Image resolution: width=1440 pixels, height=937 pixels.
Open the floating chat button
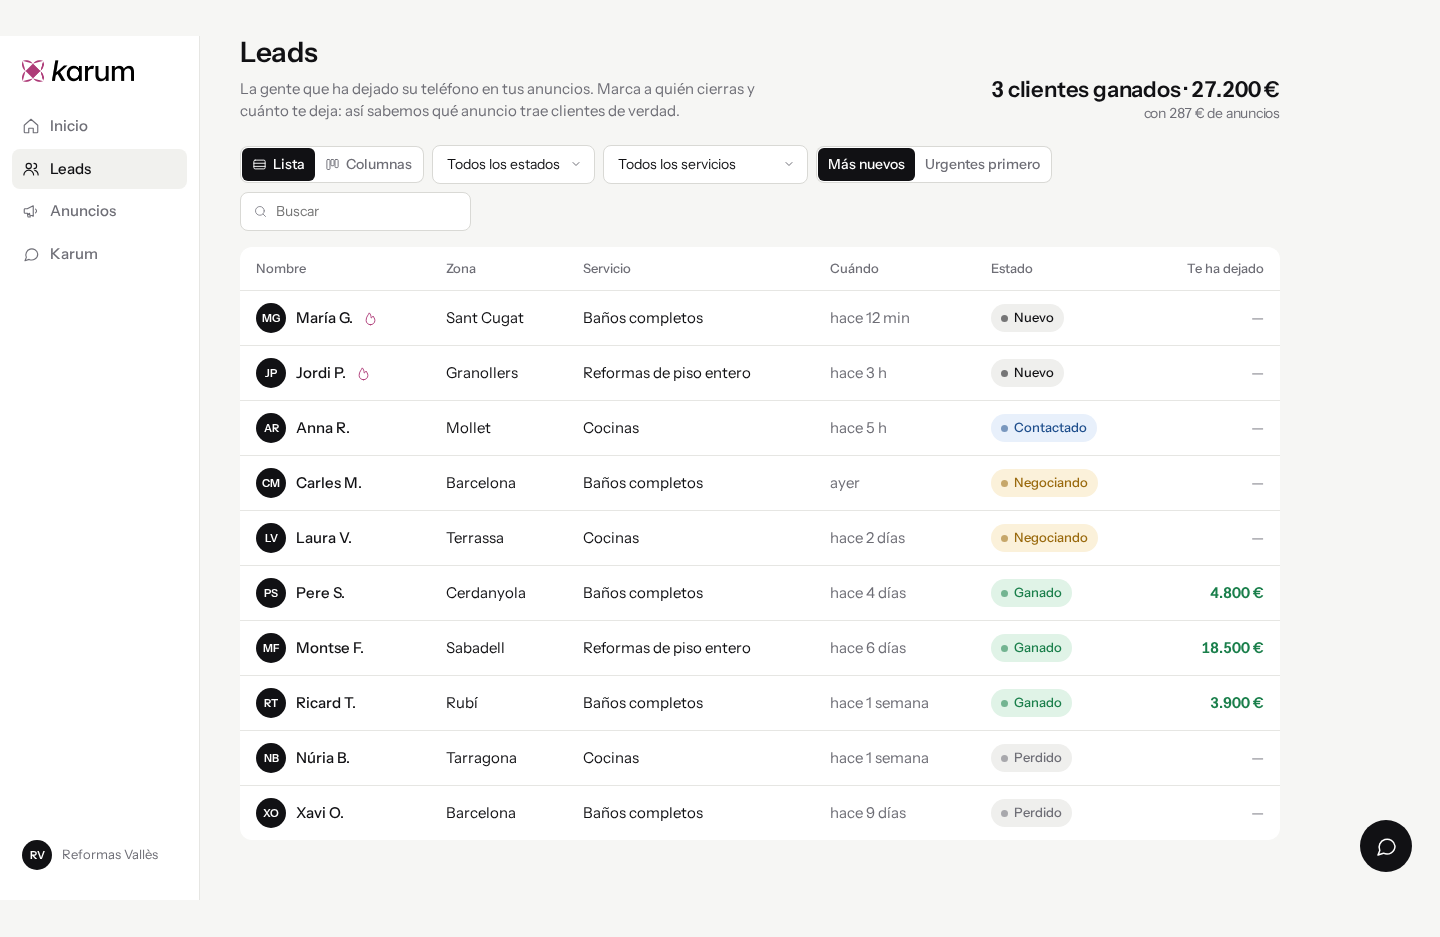(1386, 846)
